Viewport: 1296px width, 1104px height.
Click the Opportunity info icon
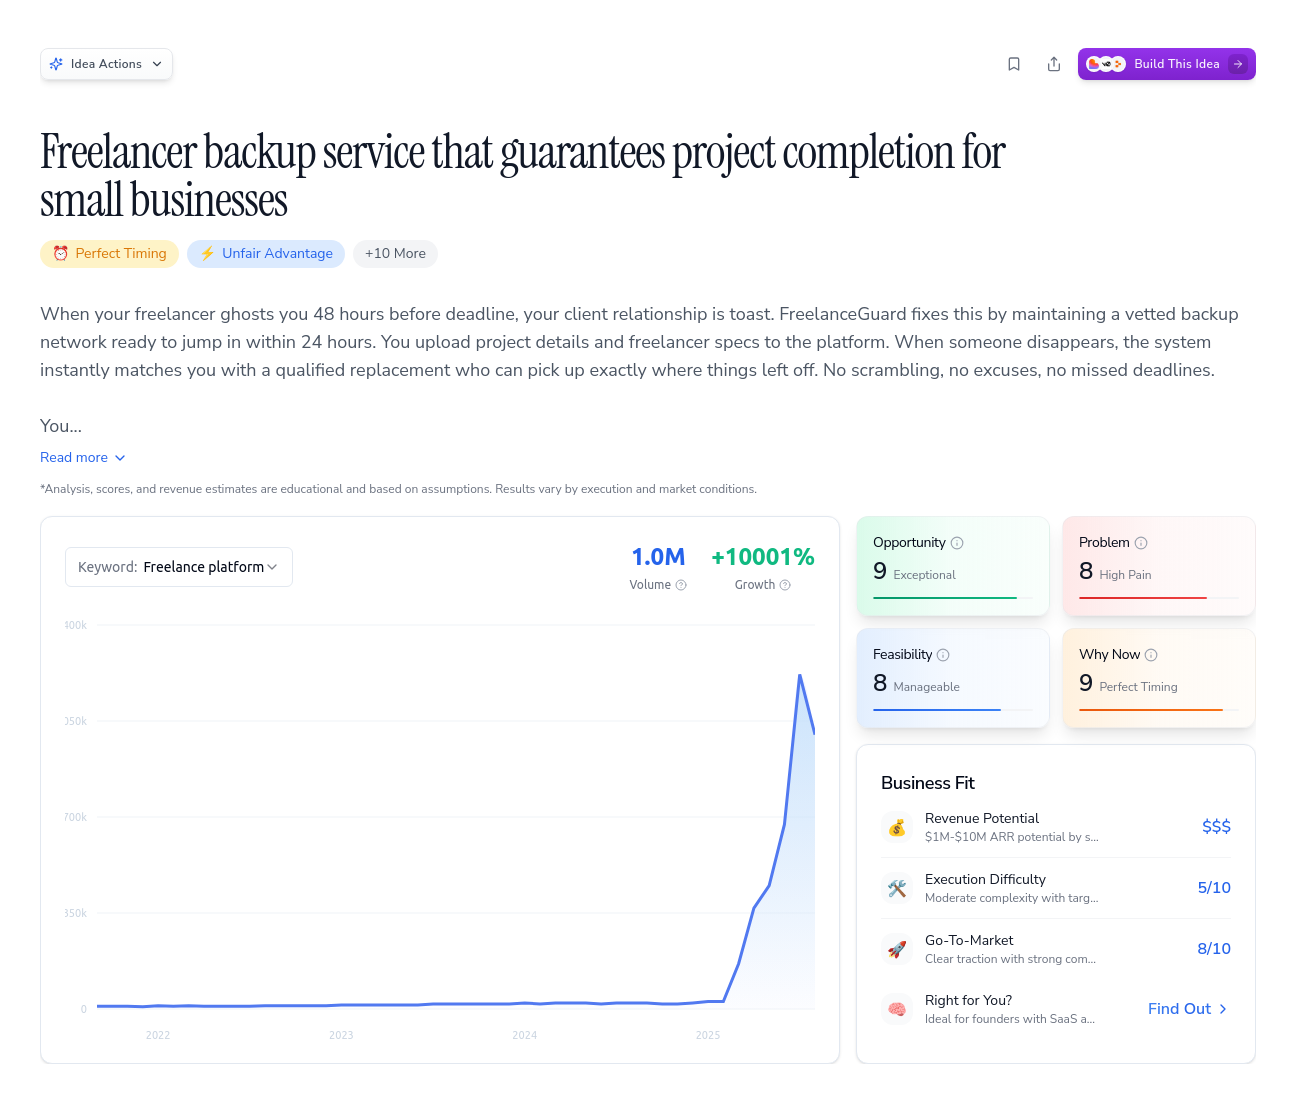pos(957,542)
